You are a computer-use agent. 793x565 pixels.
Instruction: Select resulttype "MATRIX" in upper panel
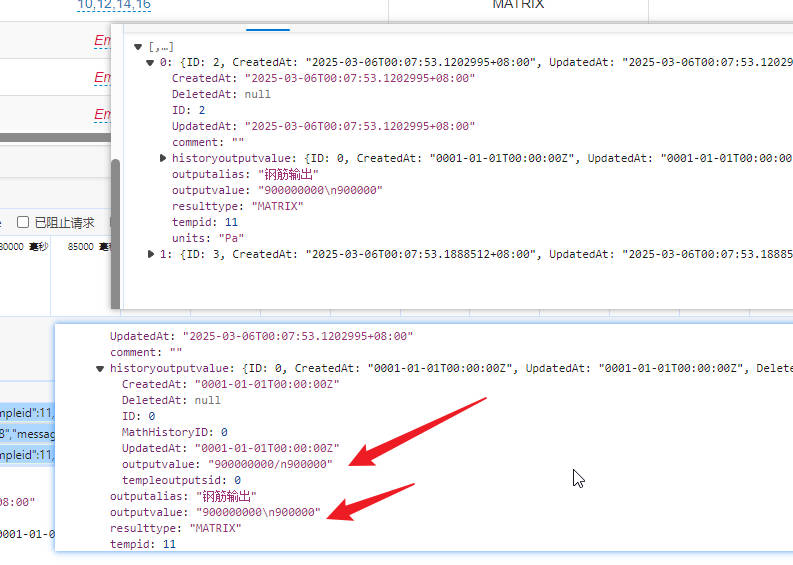click(x=237, y=206)
